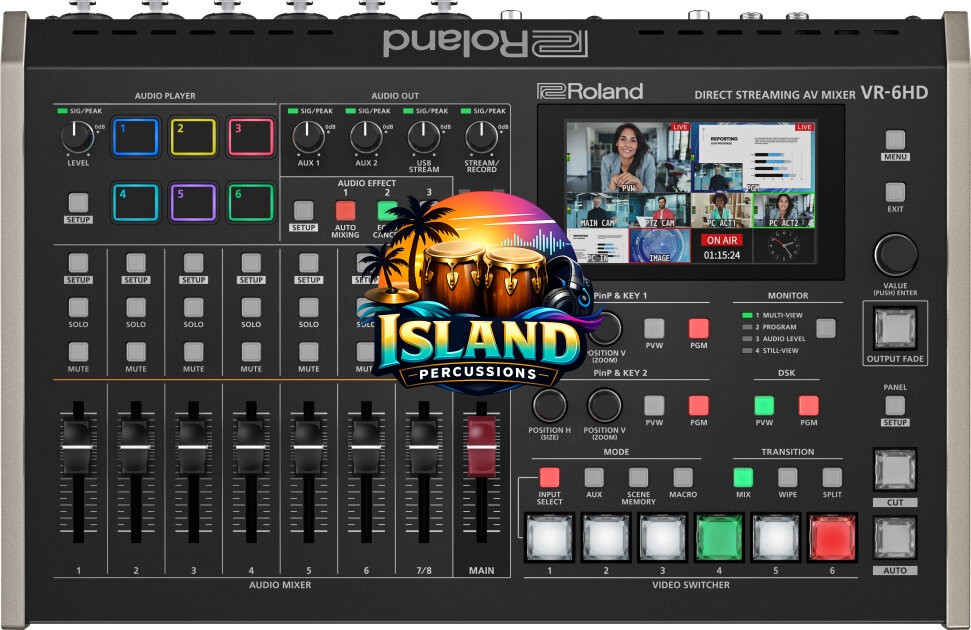The width and height of the screenshot is (971, 630).
Task: Tap green audio player pad 6
Action: point(251,203)
